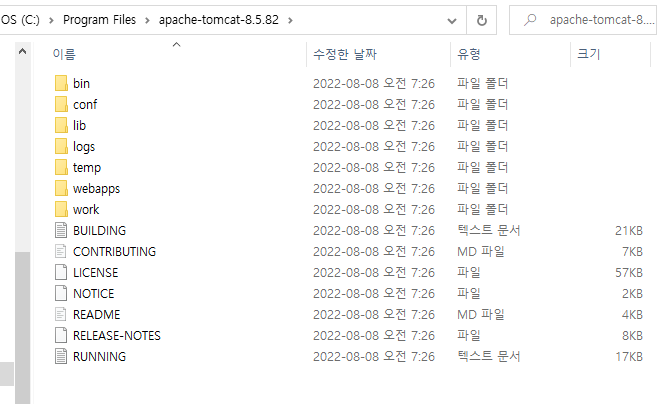Viewport: 663px width, 404px height.
Task: Select the work folder name
Action: tap(86, 209)
